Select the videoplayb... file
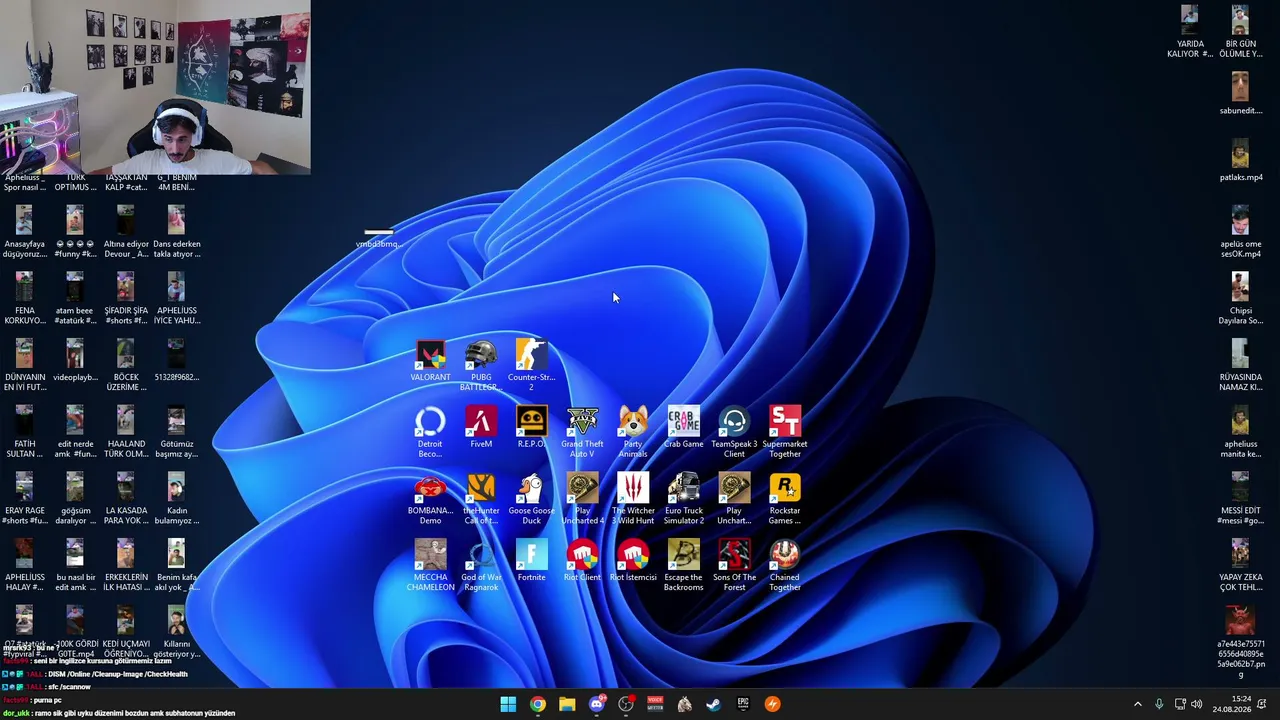This screenshot has width=1280, height=720. pos(75,361)
